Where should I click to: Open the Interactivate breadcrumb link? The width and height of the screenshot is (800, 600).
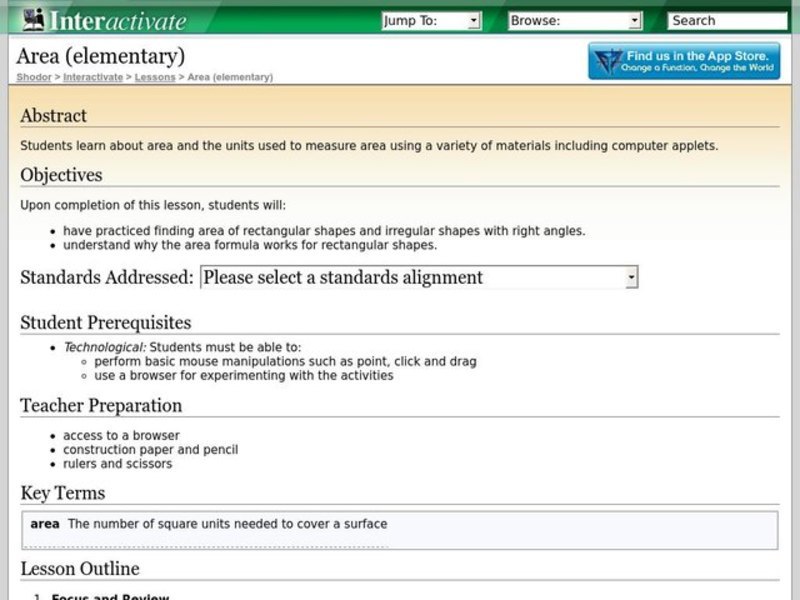(x=91, y=77)
